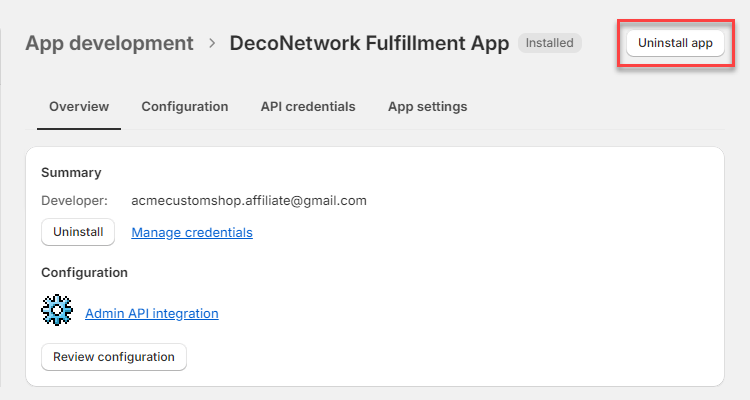Screen dimensions: 750x400
Task: Open the API credentials tab
Action: (x=308, y=106)
